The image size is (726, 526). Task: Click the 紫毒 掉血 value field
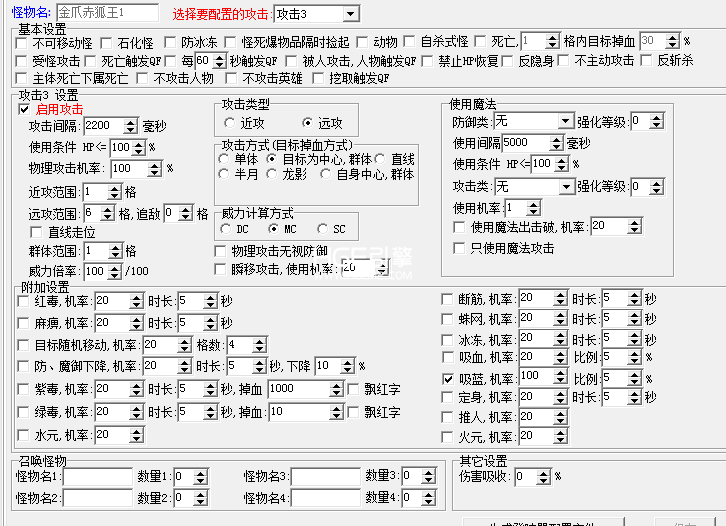point(304,388)
